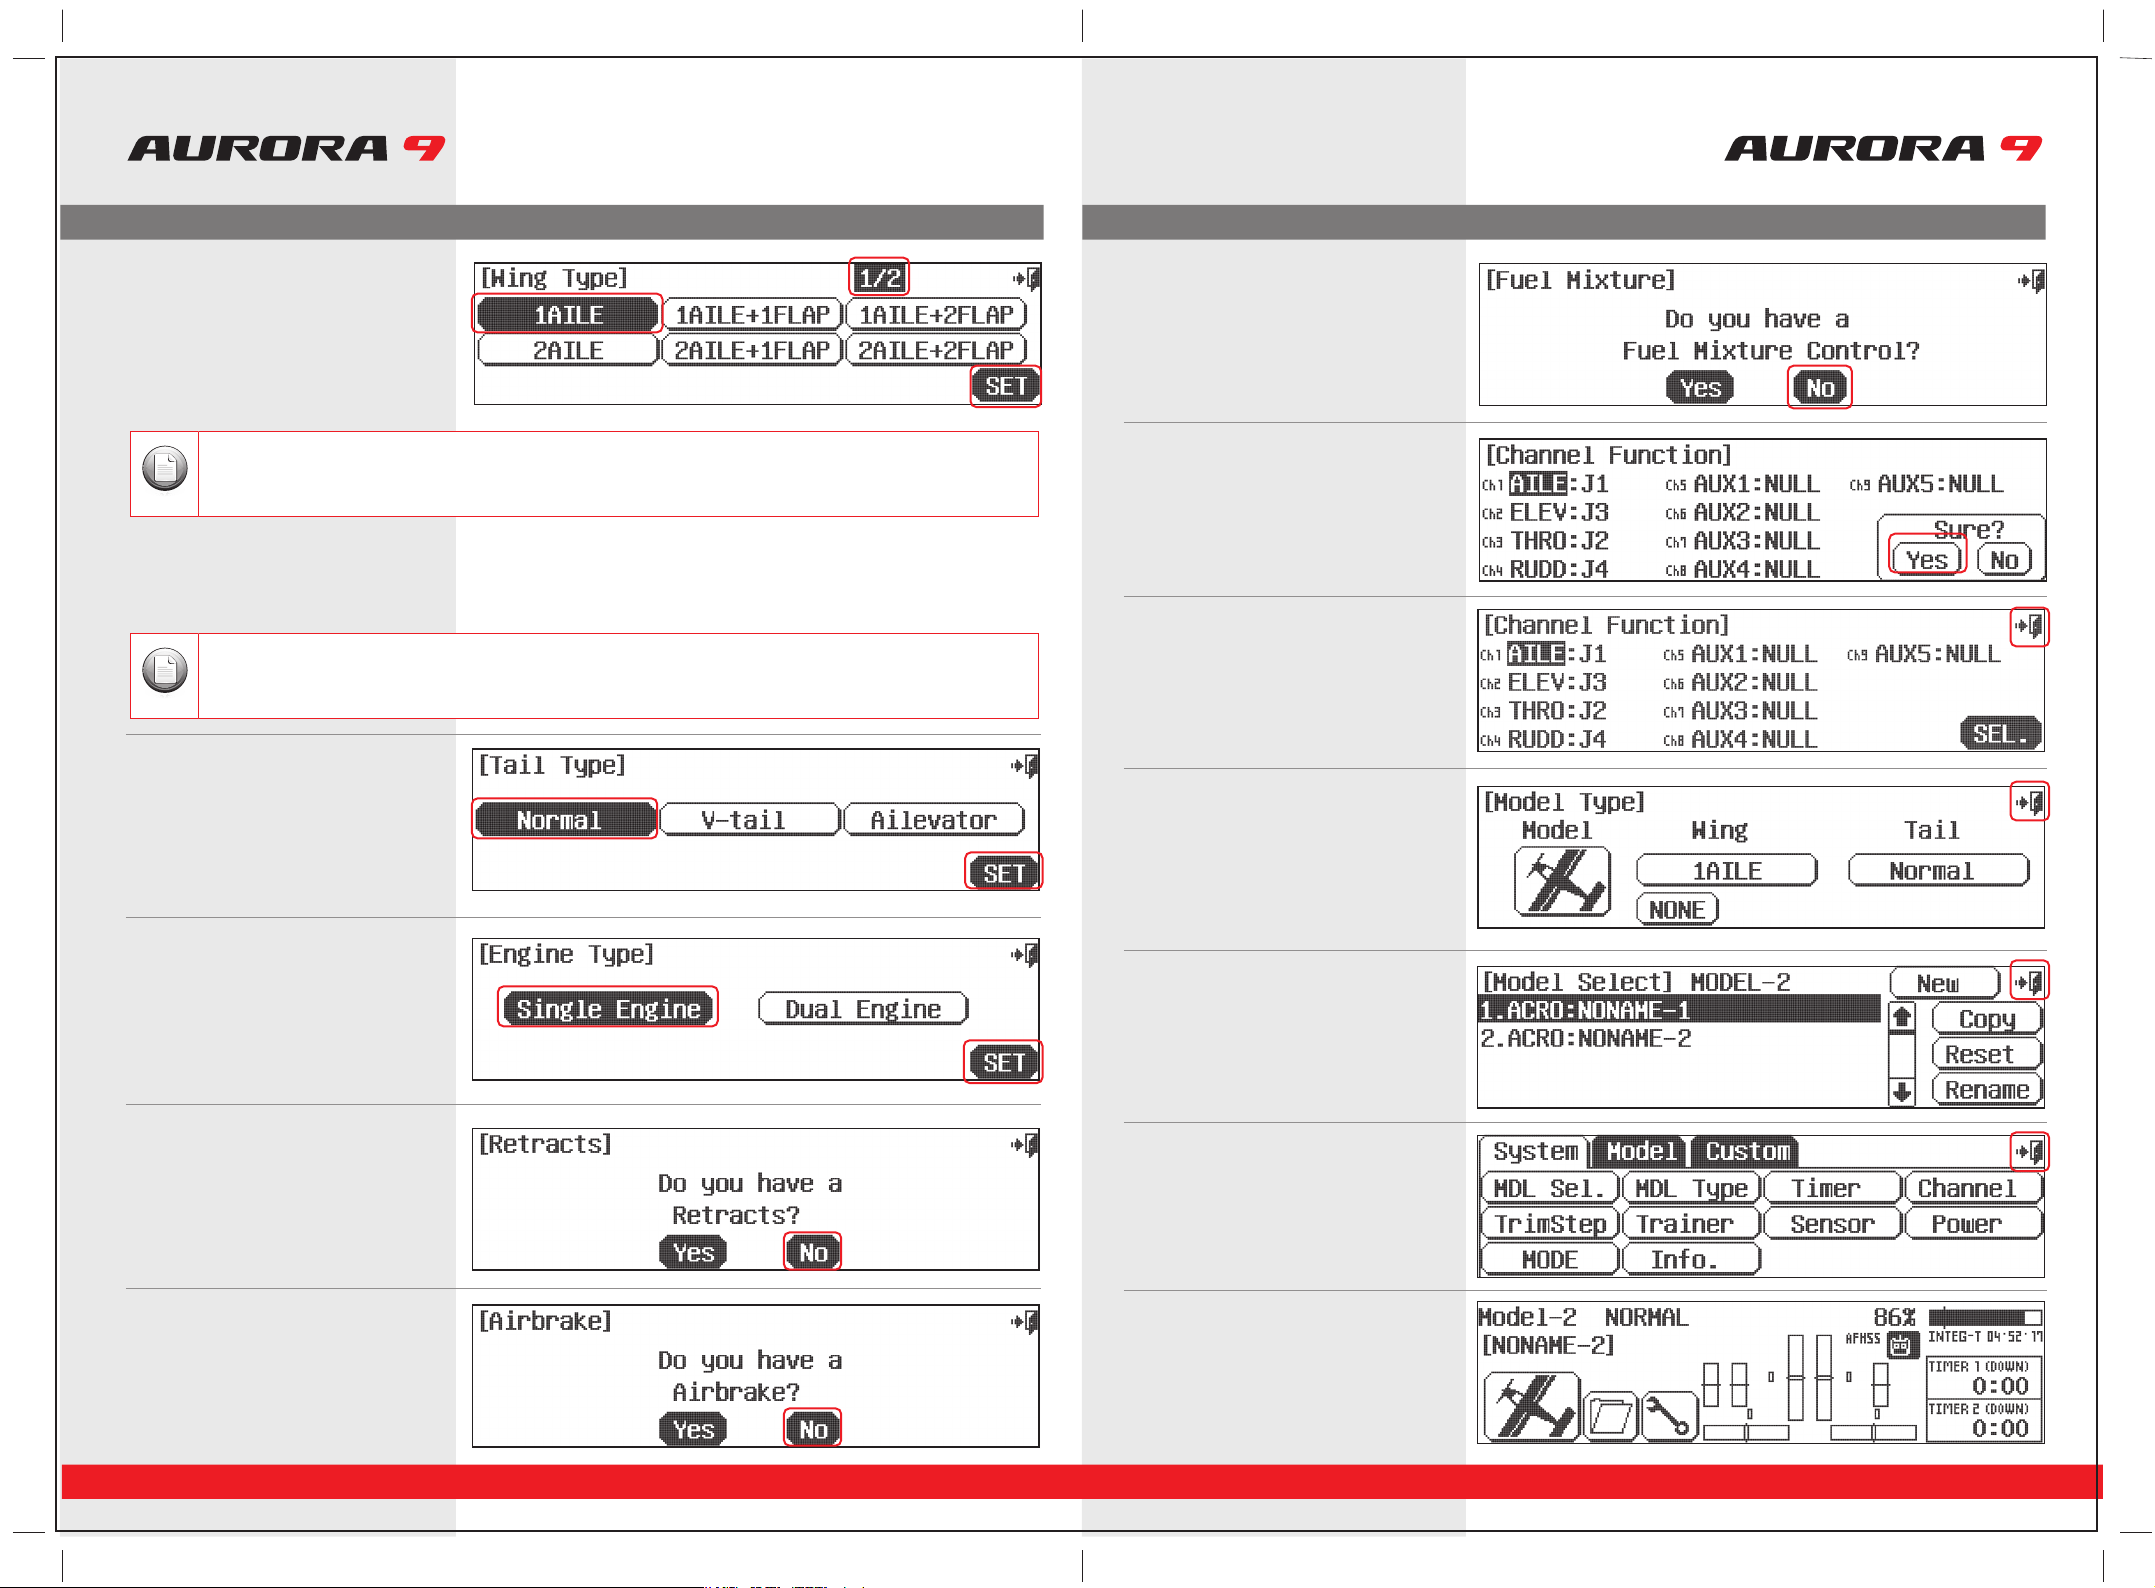The width and height of the screenshot is (2155, 1588).
Task: Tap the down arrow in Model Select list
Action: (x=1902, y=1092)
